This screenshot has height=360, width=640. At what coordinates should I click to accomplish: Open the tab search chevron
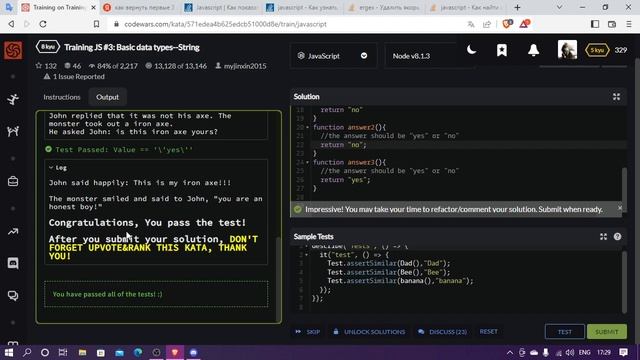pyautogui.click(x=559, y=7)
